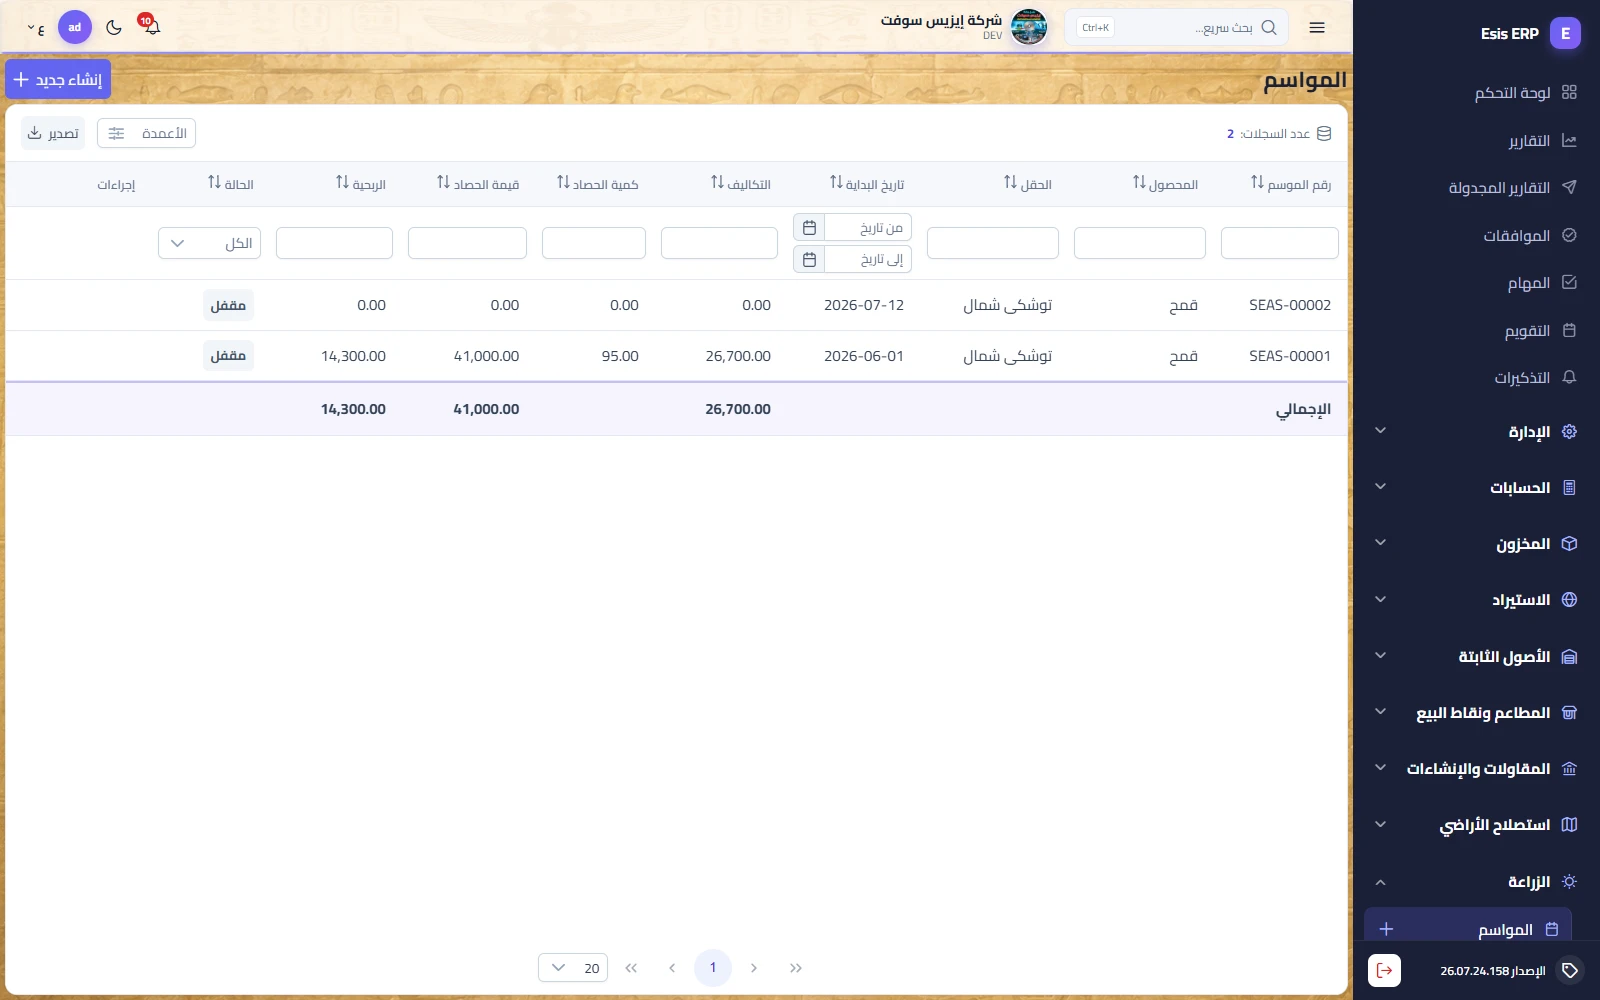
Task: Open الحالة filter dropdown 'الكل'
Action: point(209,243)
